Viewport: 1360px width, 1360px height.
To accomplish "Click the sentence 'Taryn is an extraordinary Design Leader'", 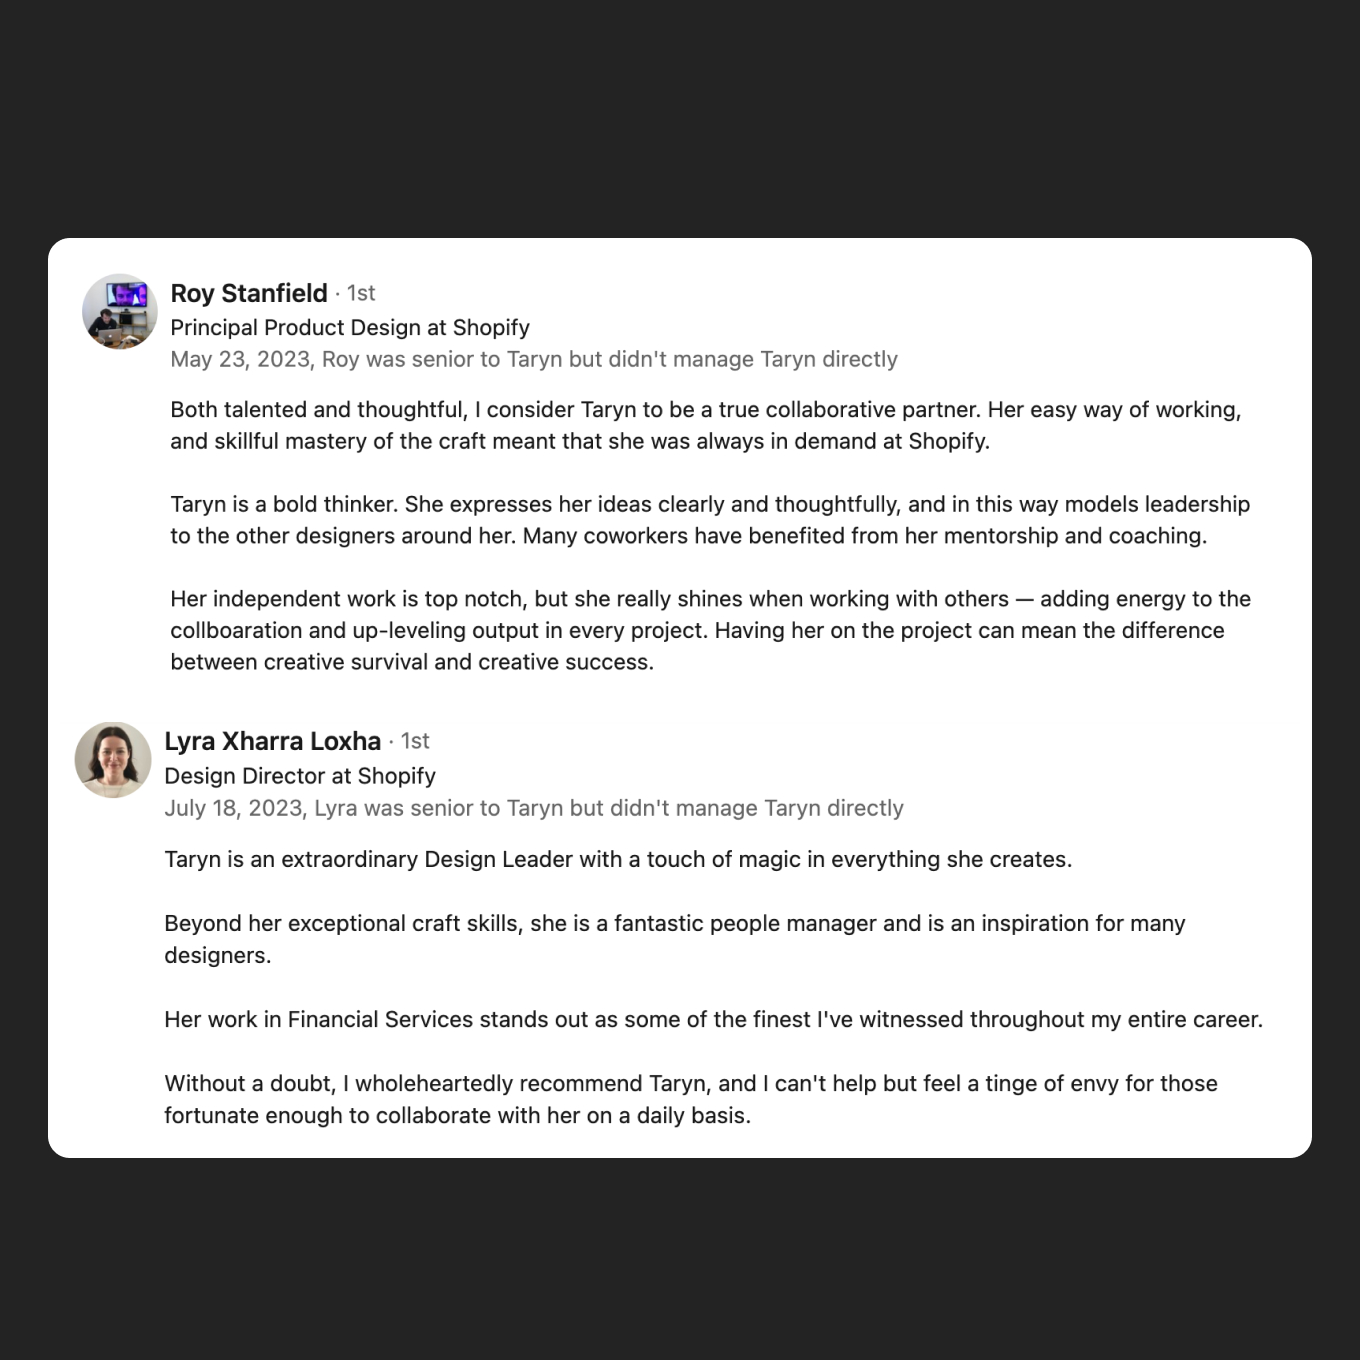I will pos(618,859).
